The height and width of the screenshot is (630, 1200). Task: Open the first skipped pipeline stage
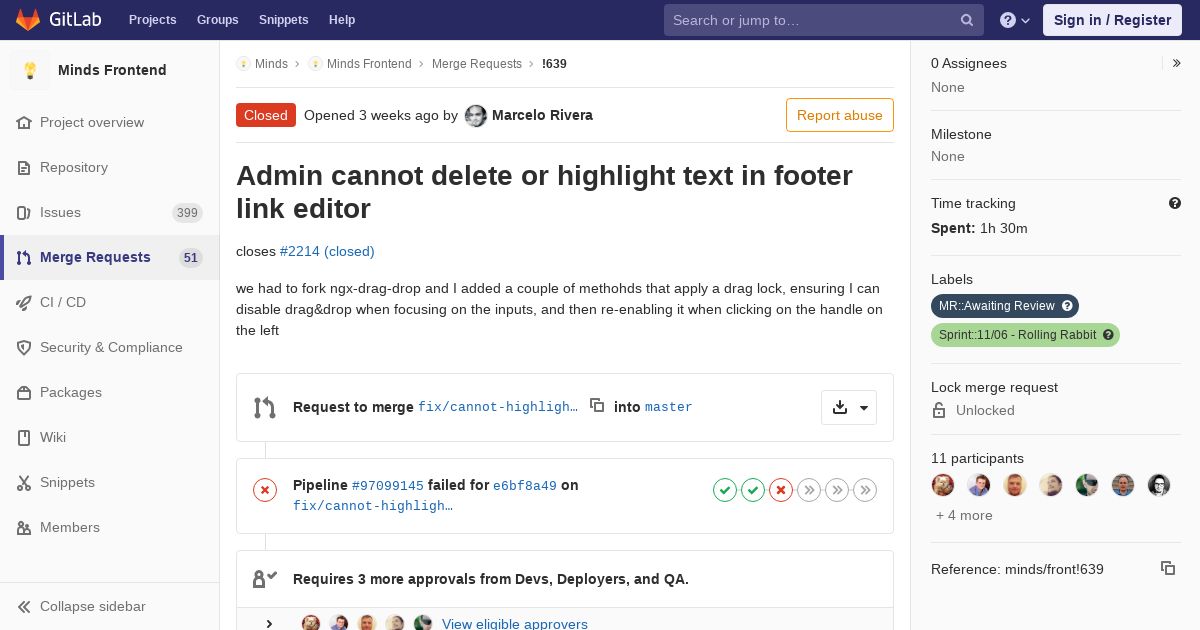[x=809, y=490]
